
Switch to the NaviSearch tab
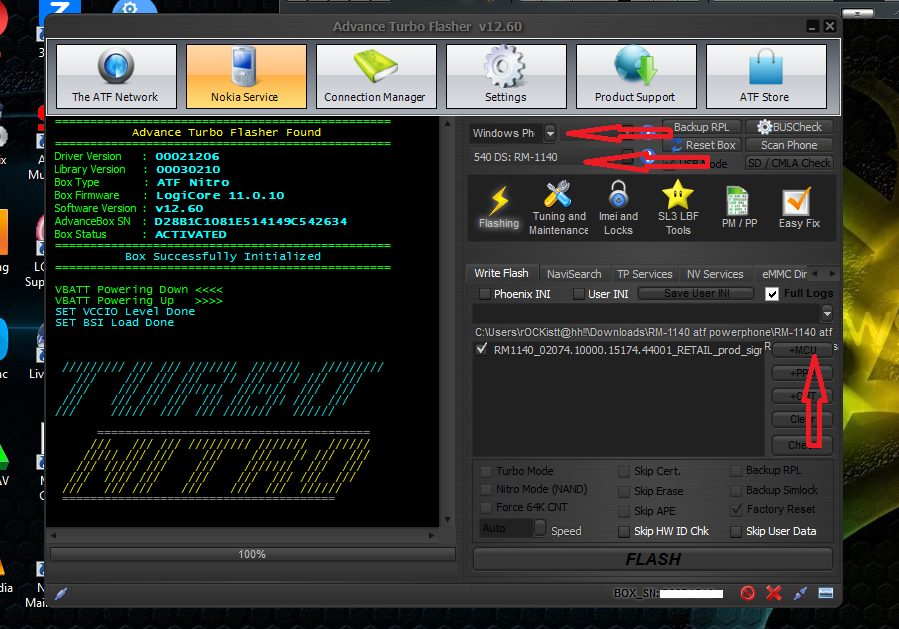click(574, 273)
